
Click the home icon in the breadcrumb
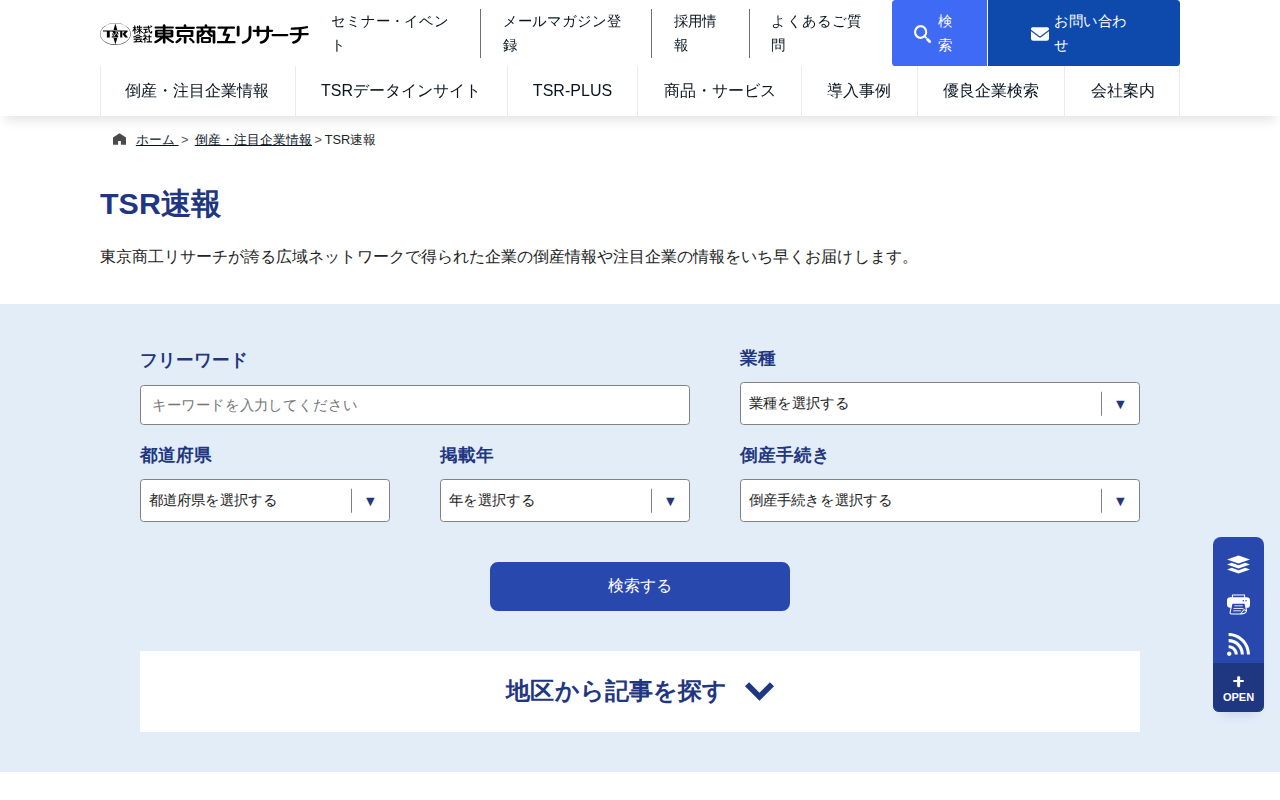coord(117,139)
